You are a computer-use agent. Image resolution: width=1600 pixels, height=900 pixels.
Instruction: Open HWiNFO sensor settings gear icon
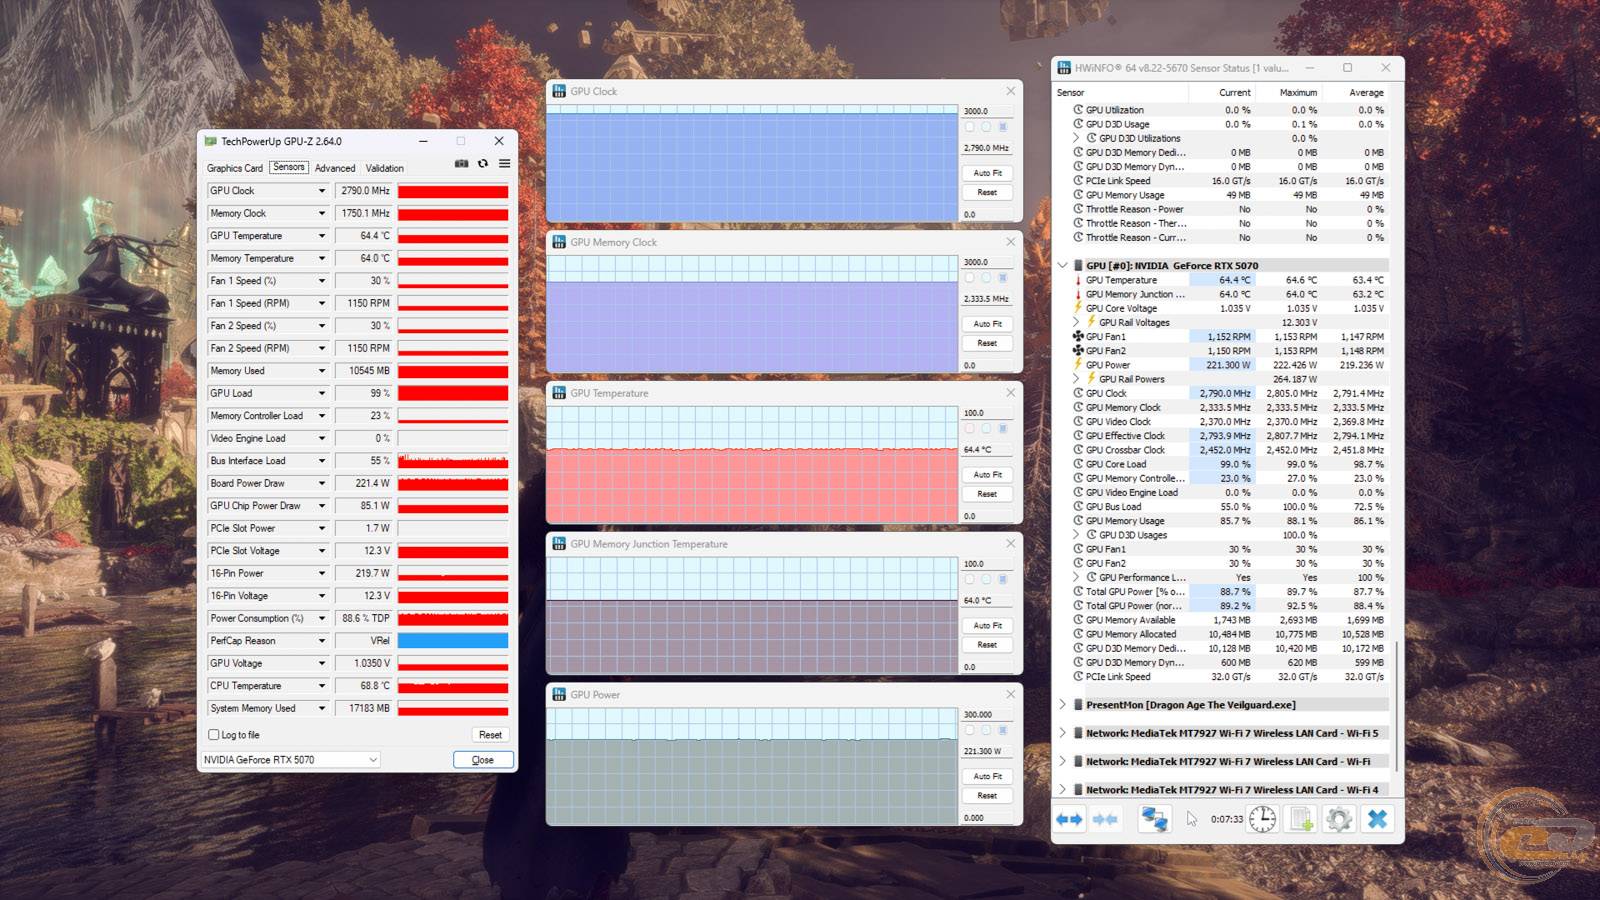click(1339, 819)
